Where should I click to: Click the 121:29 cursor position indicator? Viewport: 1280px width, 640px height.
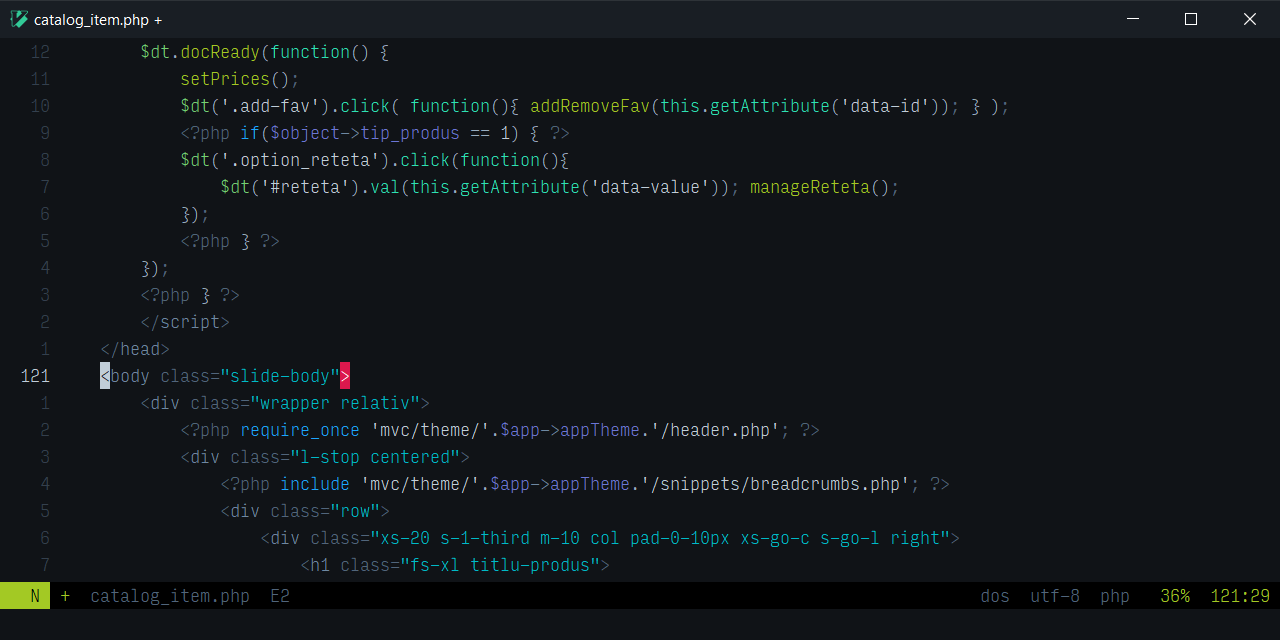[x=1240, y=596]
